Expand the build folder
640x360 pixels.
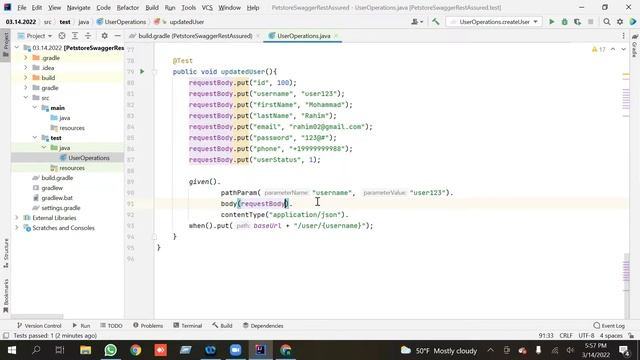click(26, 78)
